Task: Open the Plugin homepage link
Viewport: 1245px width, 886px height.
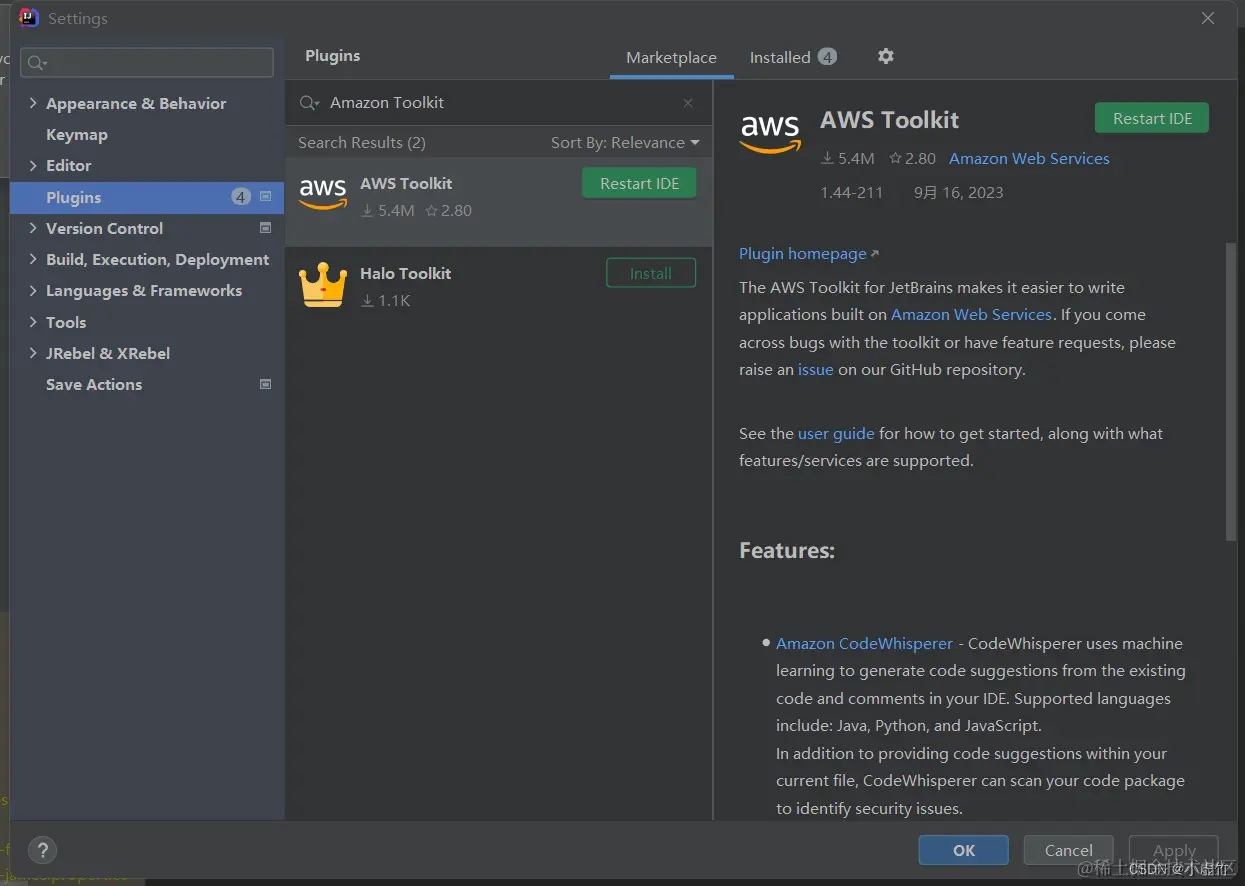Action: (808, 253)
